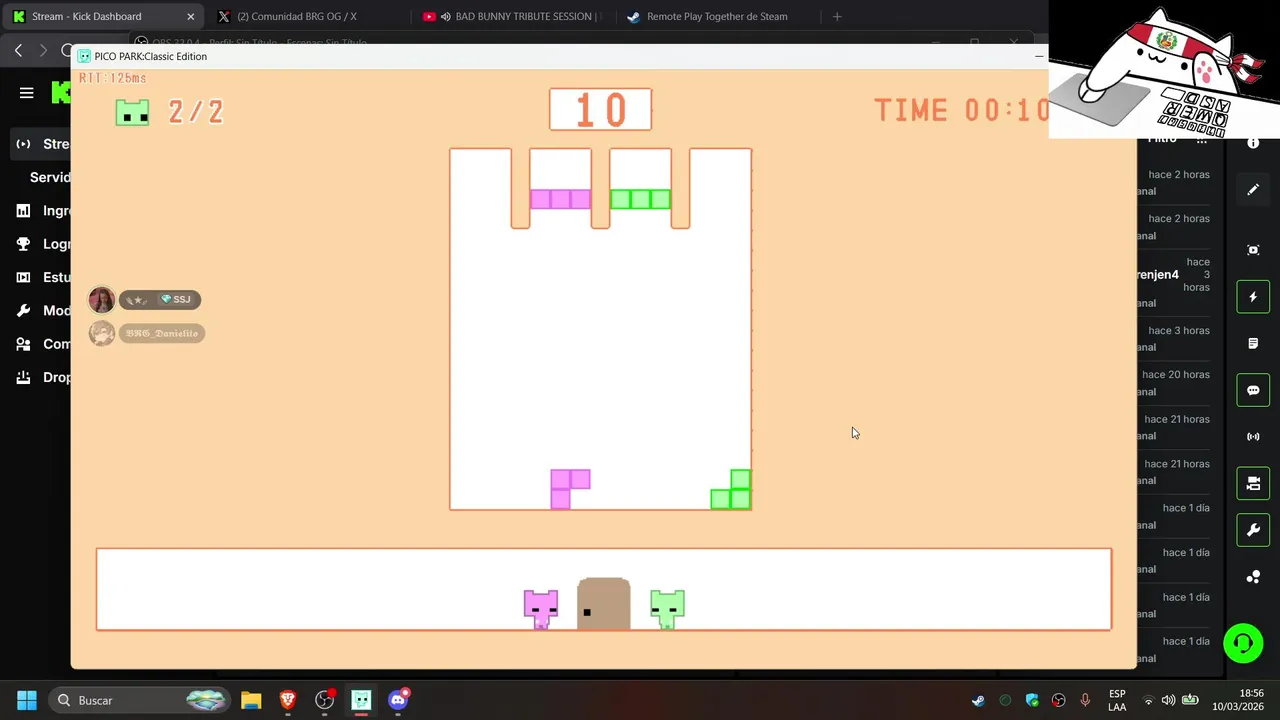The height and width of the screenshot is (720, 1280).
Task: Toggle the wrench moderation tools icon
Action: 1253,530
